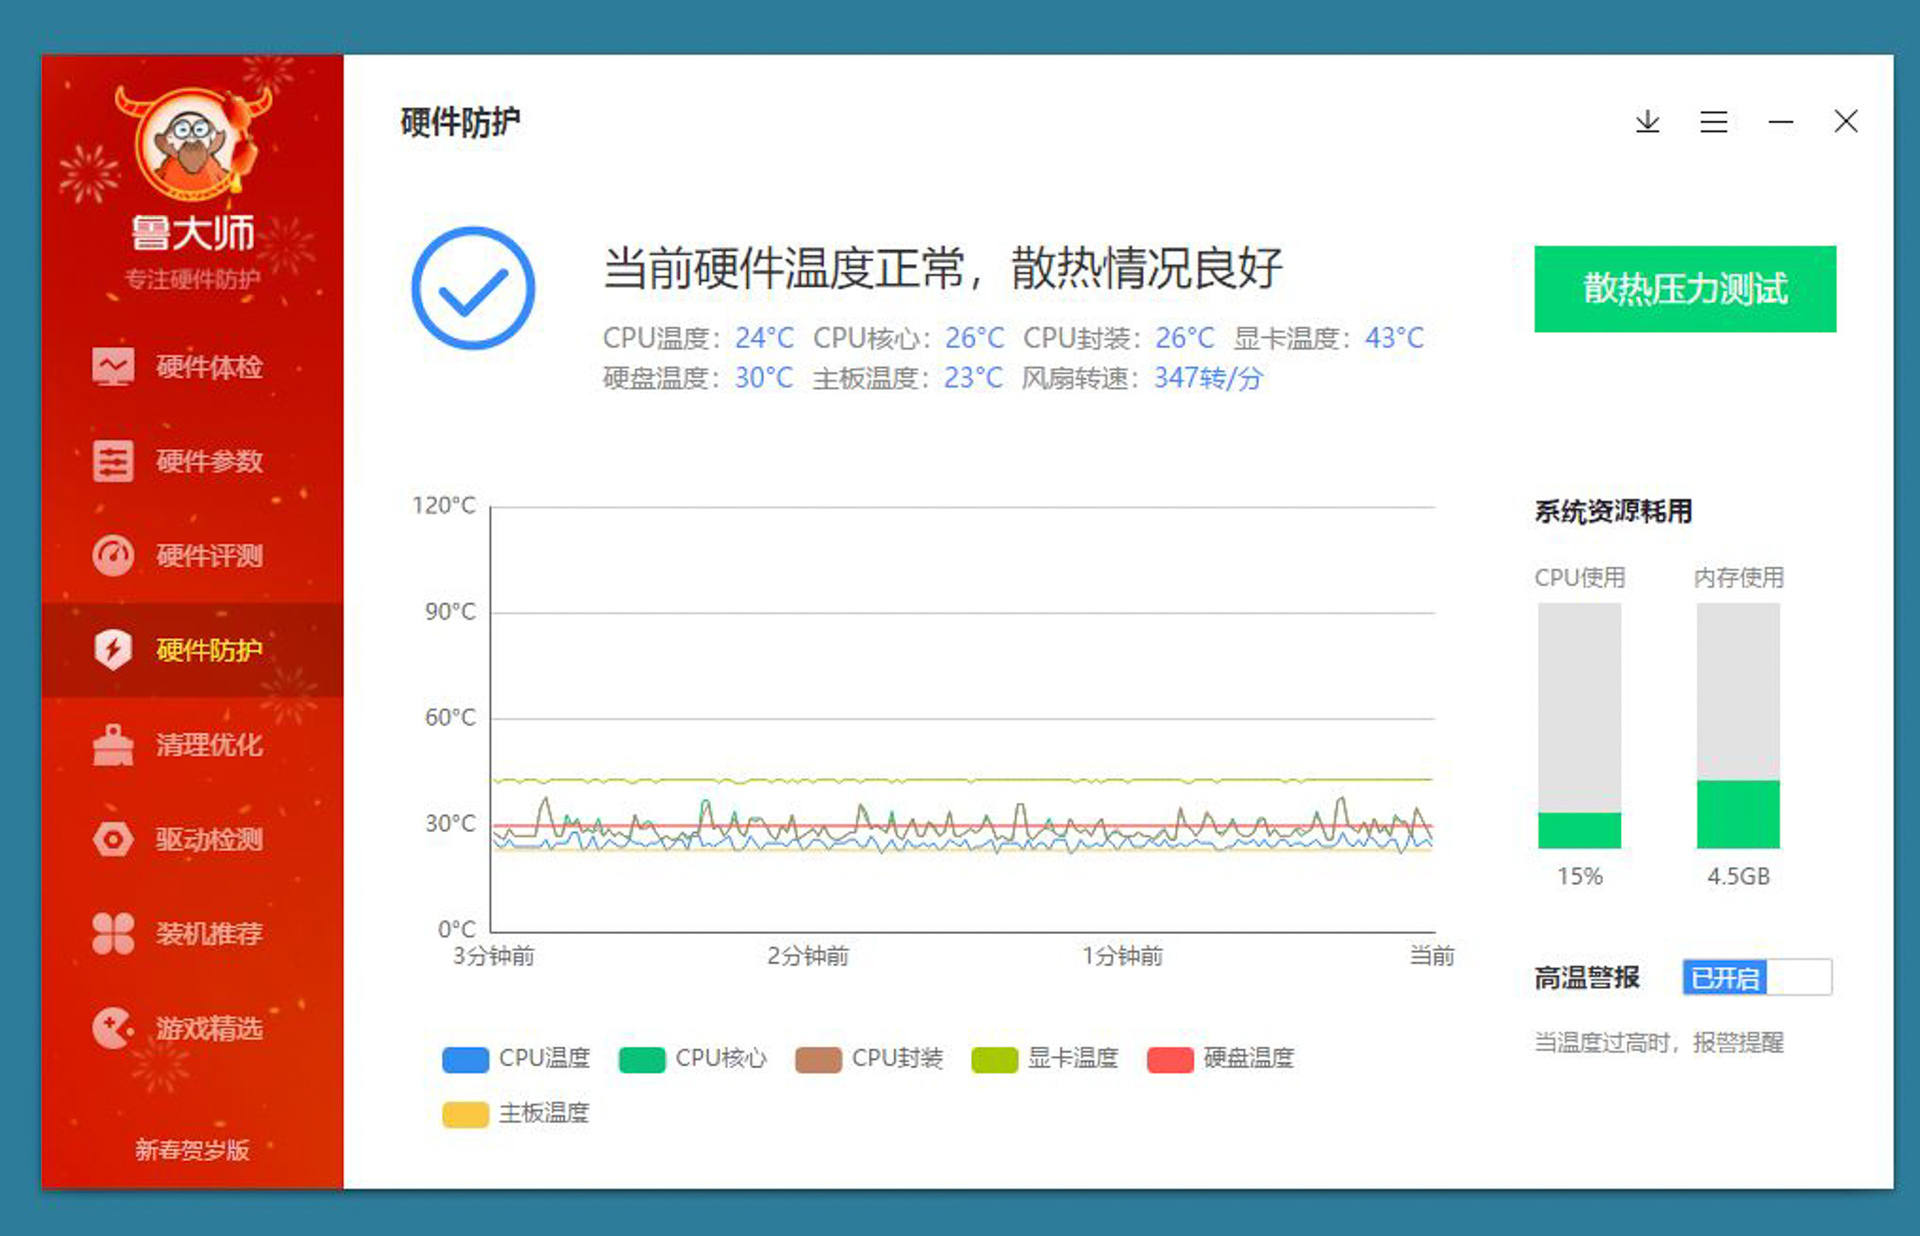Click the CPU核心 26°C reading

pyautogui.click(x=908, y=338)
